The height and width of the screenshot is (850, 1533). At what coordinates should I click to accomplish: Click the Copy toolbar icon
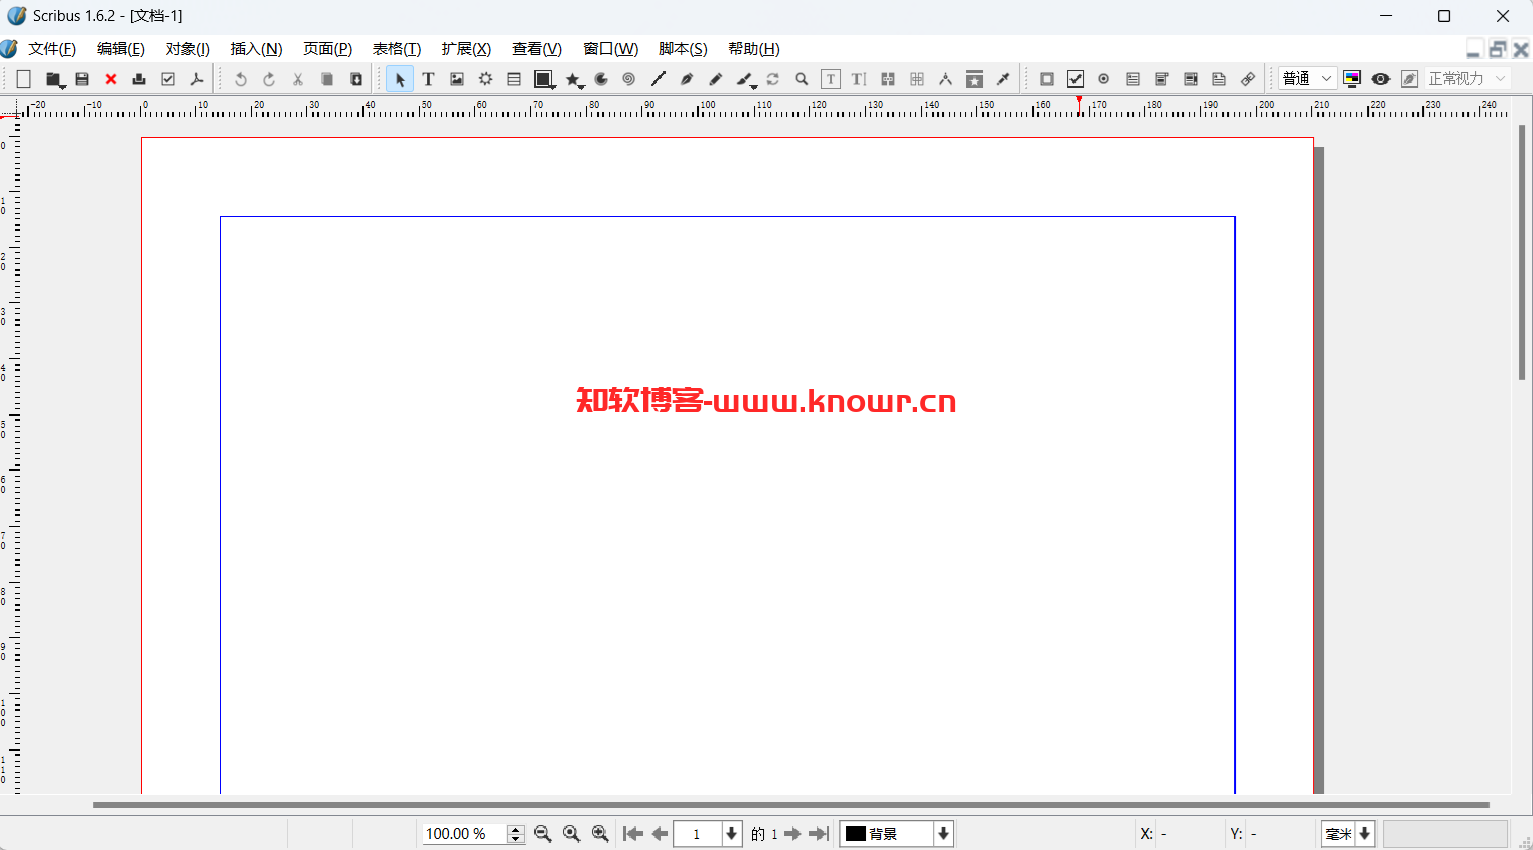pyautogui.click(x=327, y=79)
